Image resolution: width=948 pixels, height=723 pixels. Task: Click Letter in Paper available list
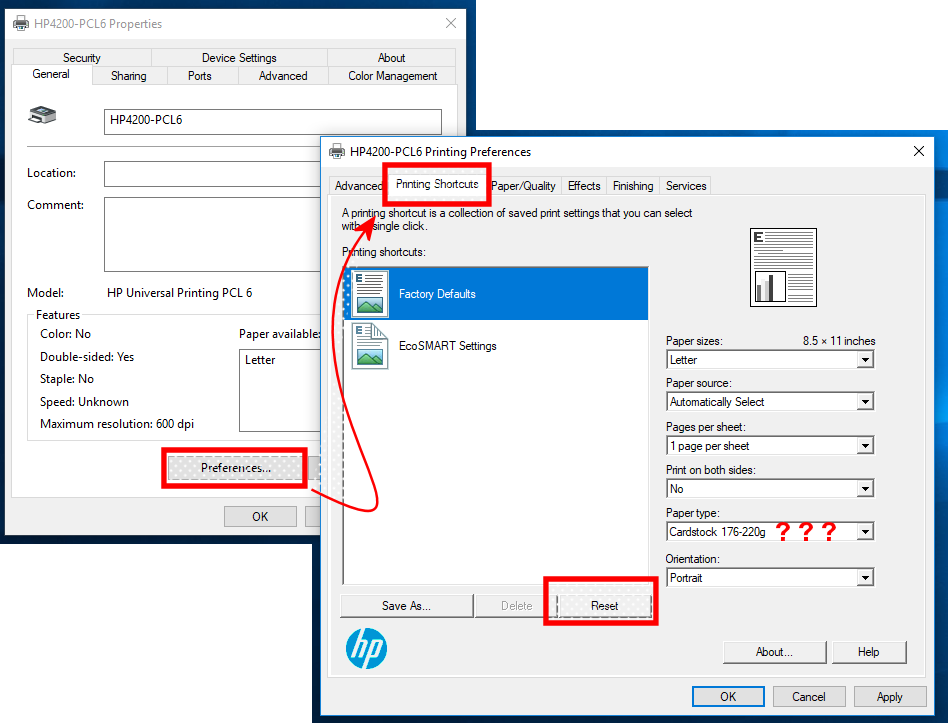[x=260, y=360]
